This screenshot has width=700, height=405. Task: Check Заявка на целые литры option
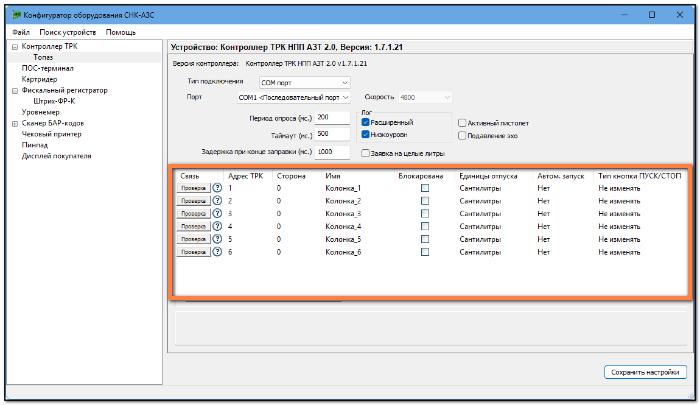click(x=365, y=153)
